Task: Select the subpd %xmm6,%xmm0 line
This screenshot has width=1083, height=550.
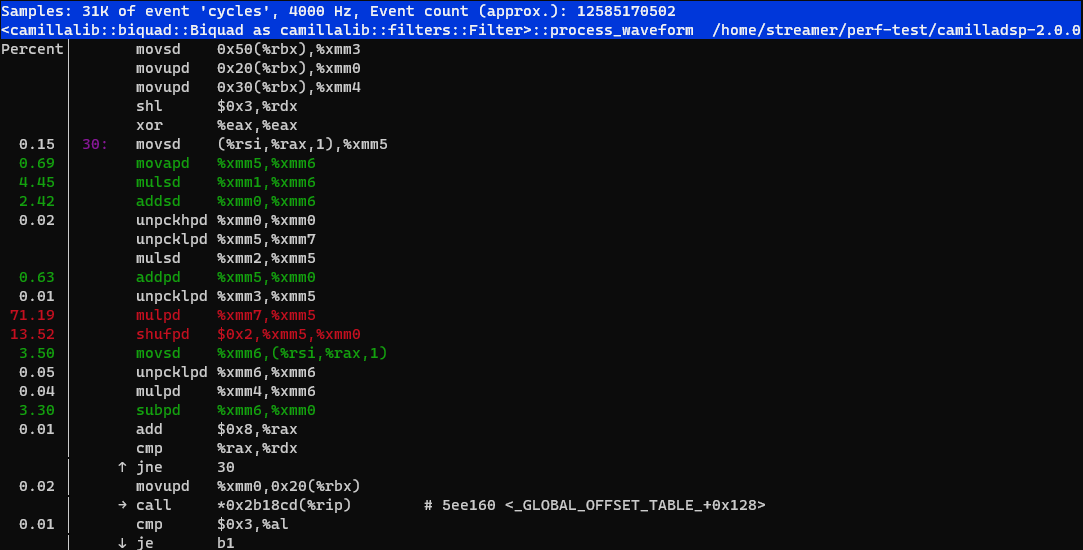Action: click(x=226, y=410)
